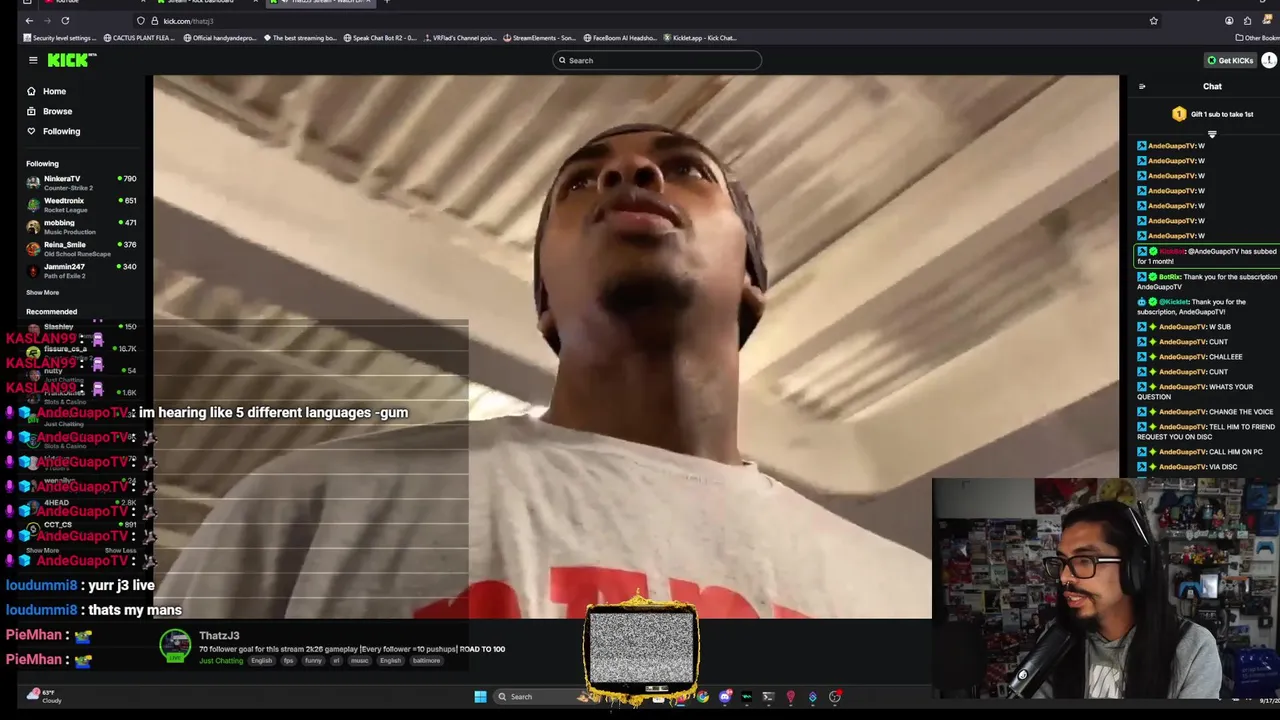
Task: Click the stream video player
Action: coord(636,346)
